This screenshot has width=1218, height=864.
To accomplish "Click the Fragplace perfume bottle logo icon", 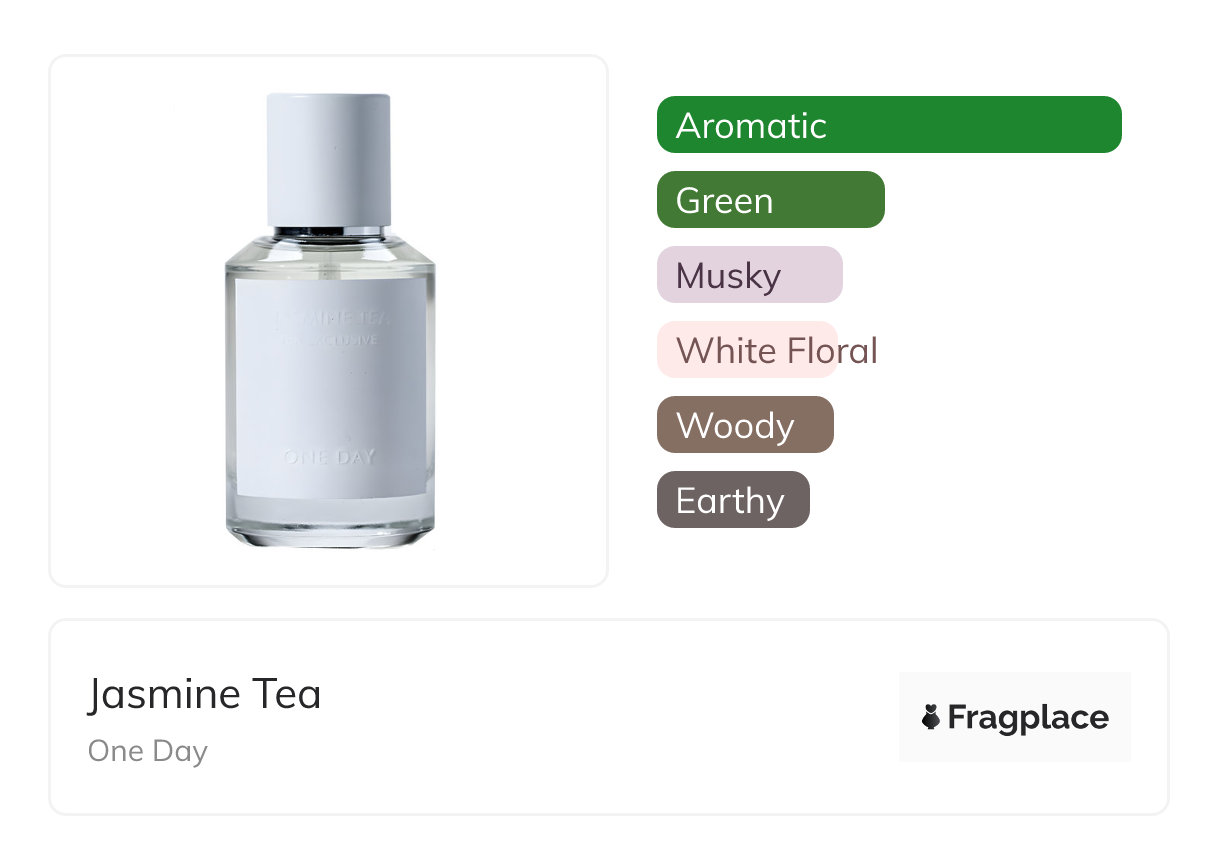I will pyautogui.click(x=931, y=717).
